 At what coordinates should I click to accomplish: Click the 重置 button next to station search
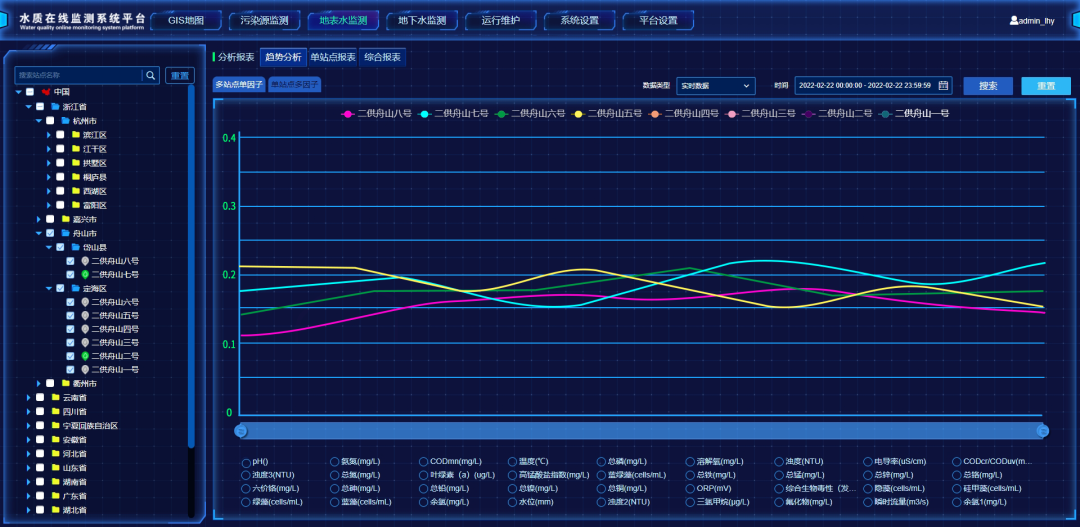coord(180,75)
